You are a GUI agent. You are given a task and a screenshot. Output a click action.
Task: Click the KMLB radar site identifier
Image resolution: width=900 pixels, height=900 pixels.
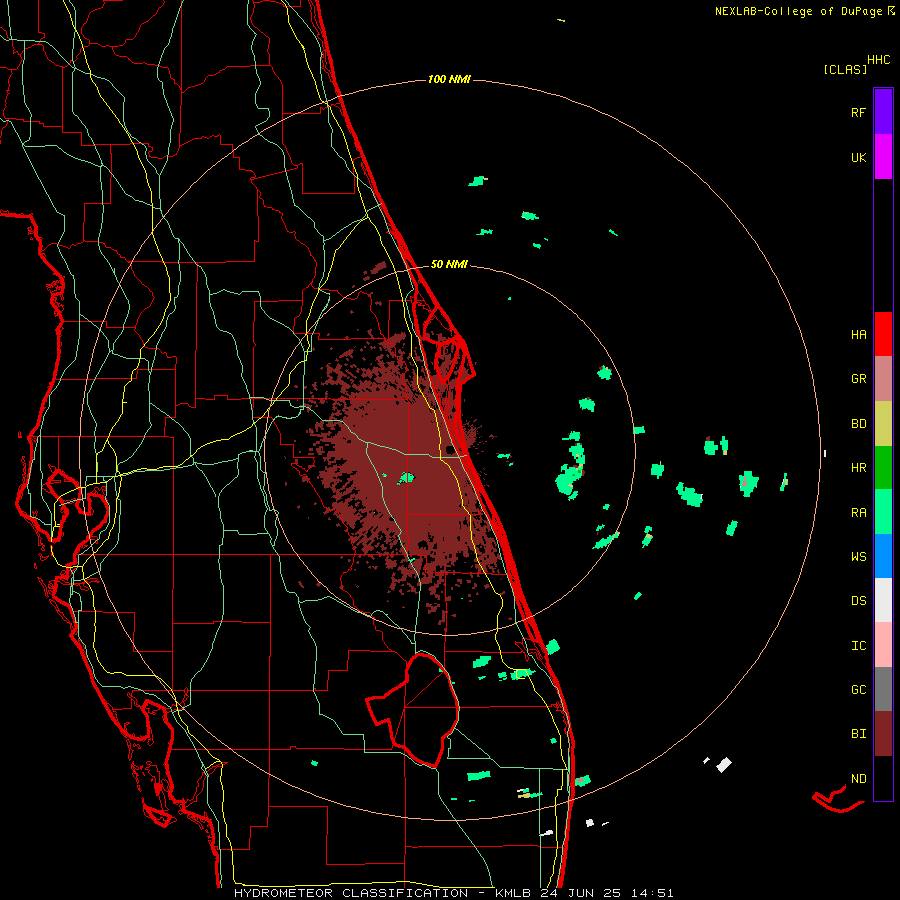[515, 893]
